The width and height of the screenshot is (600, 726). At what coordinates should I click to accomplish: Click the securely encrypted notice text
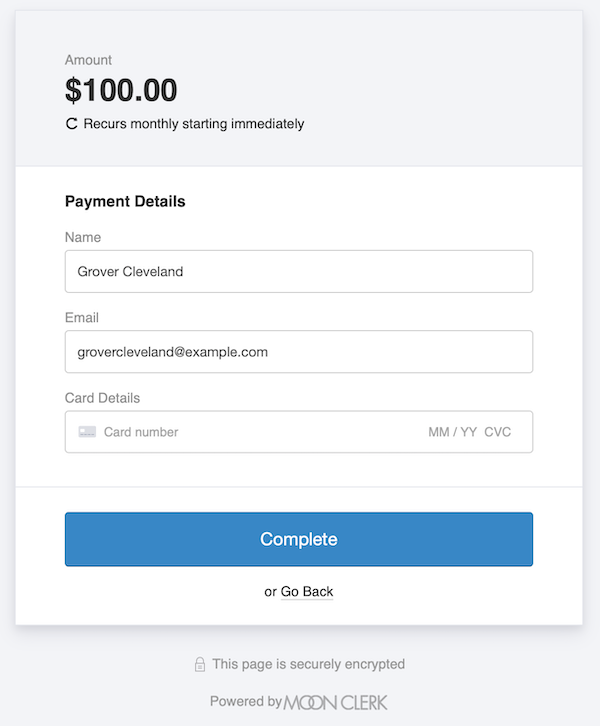click(x=308, y=664)
